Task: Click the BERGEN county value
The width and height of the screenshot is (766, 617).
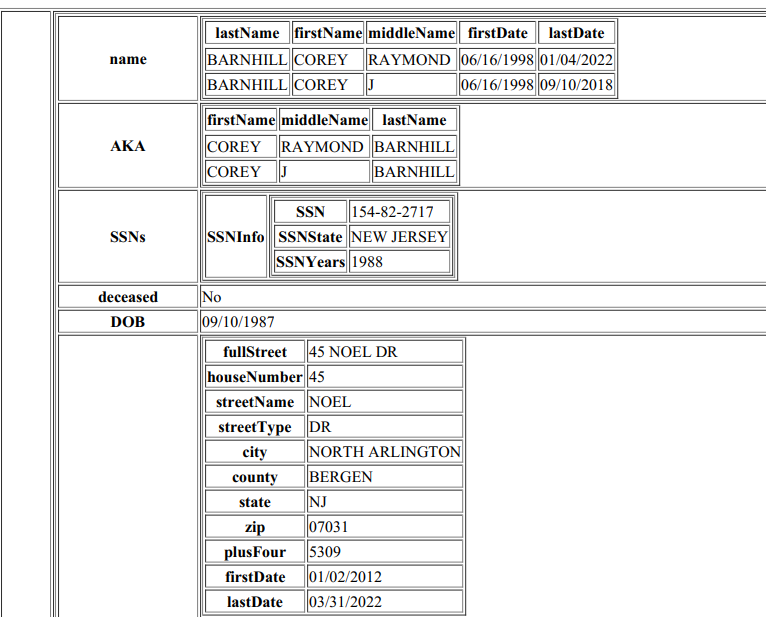Action: pyautogui.click(x=340, y=477)
